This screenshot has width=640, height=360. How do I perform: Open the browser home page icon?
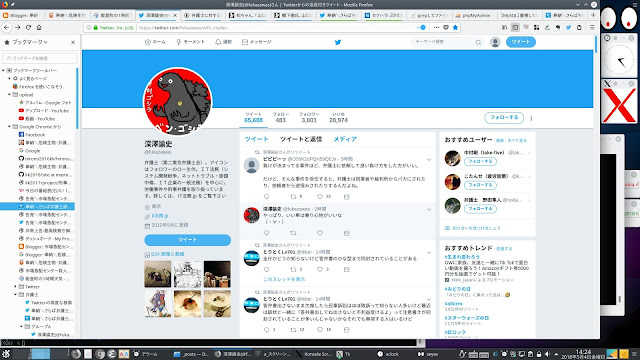point(39,27)
